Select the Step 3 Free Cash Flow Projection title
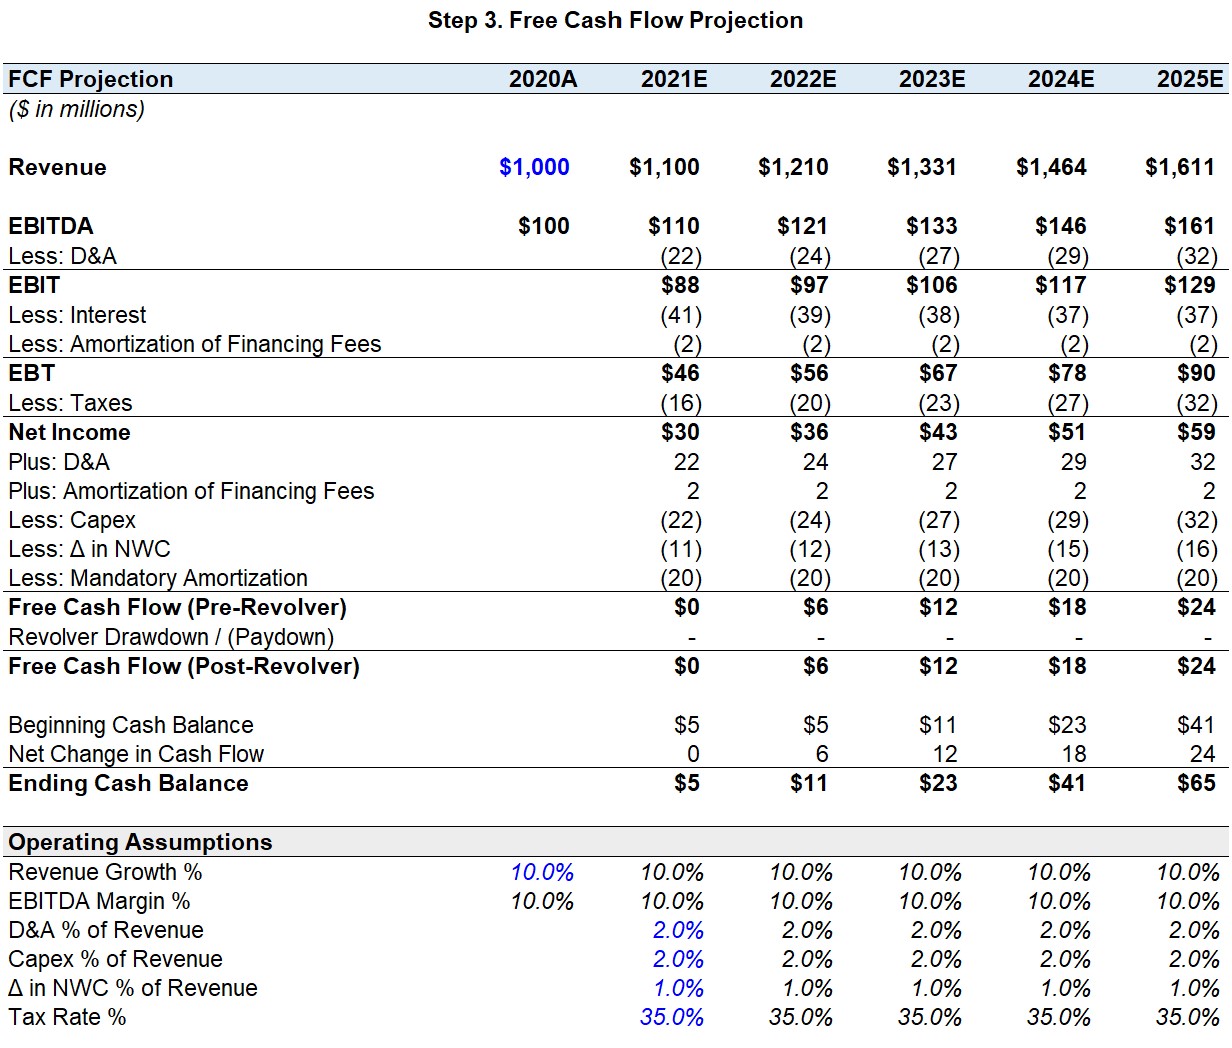Image resolution: width=1232 pixels, height=1048 pixels. pyautogui.click(x=615, y=20)
